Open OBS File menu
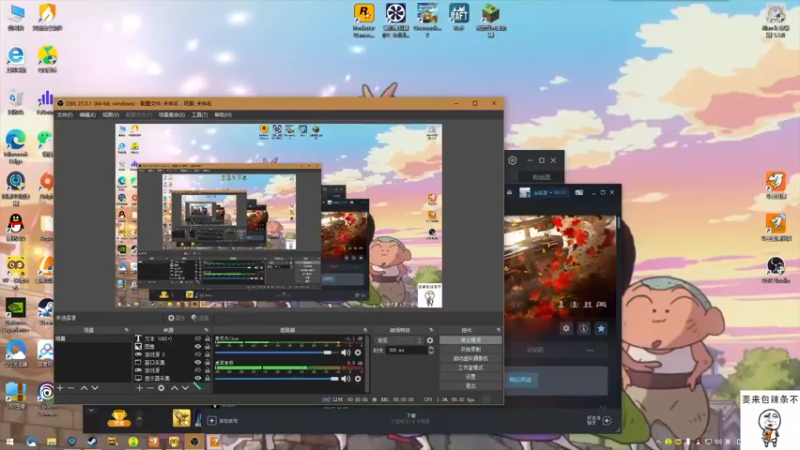 coord(65,115)
